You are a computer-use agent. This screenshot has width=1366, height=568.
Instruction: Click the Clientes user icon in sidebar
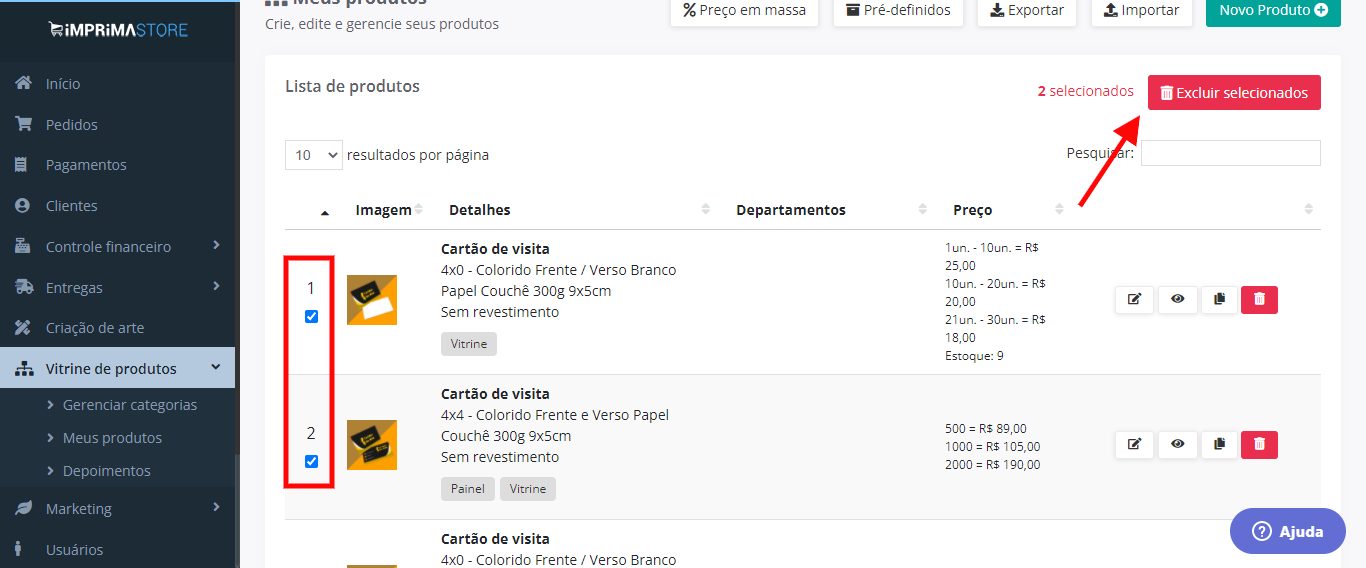pos(23,205)
